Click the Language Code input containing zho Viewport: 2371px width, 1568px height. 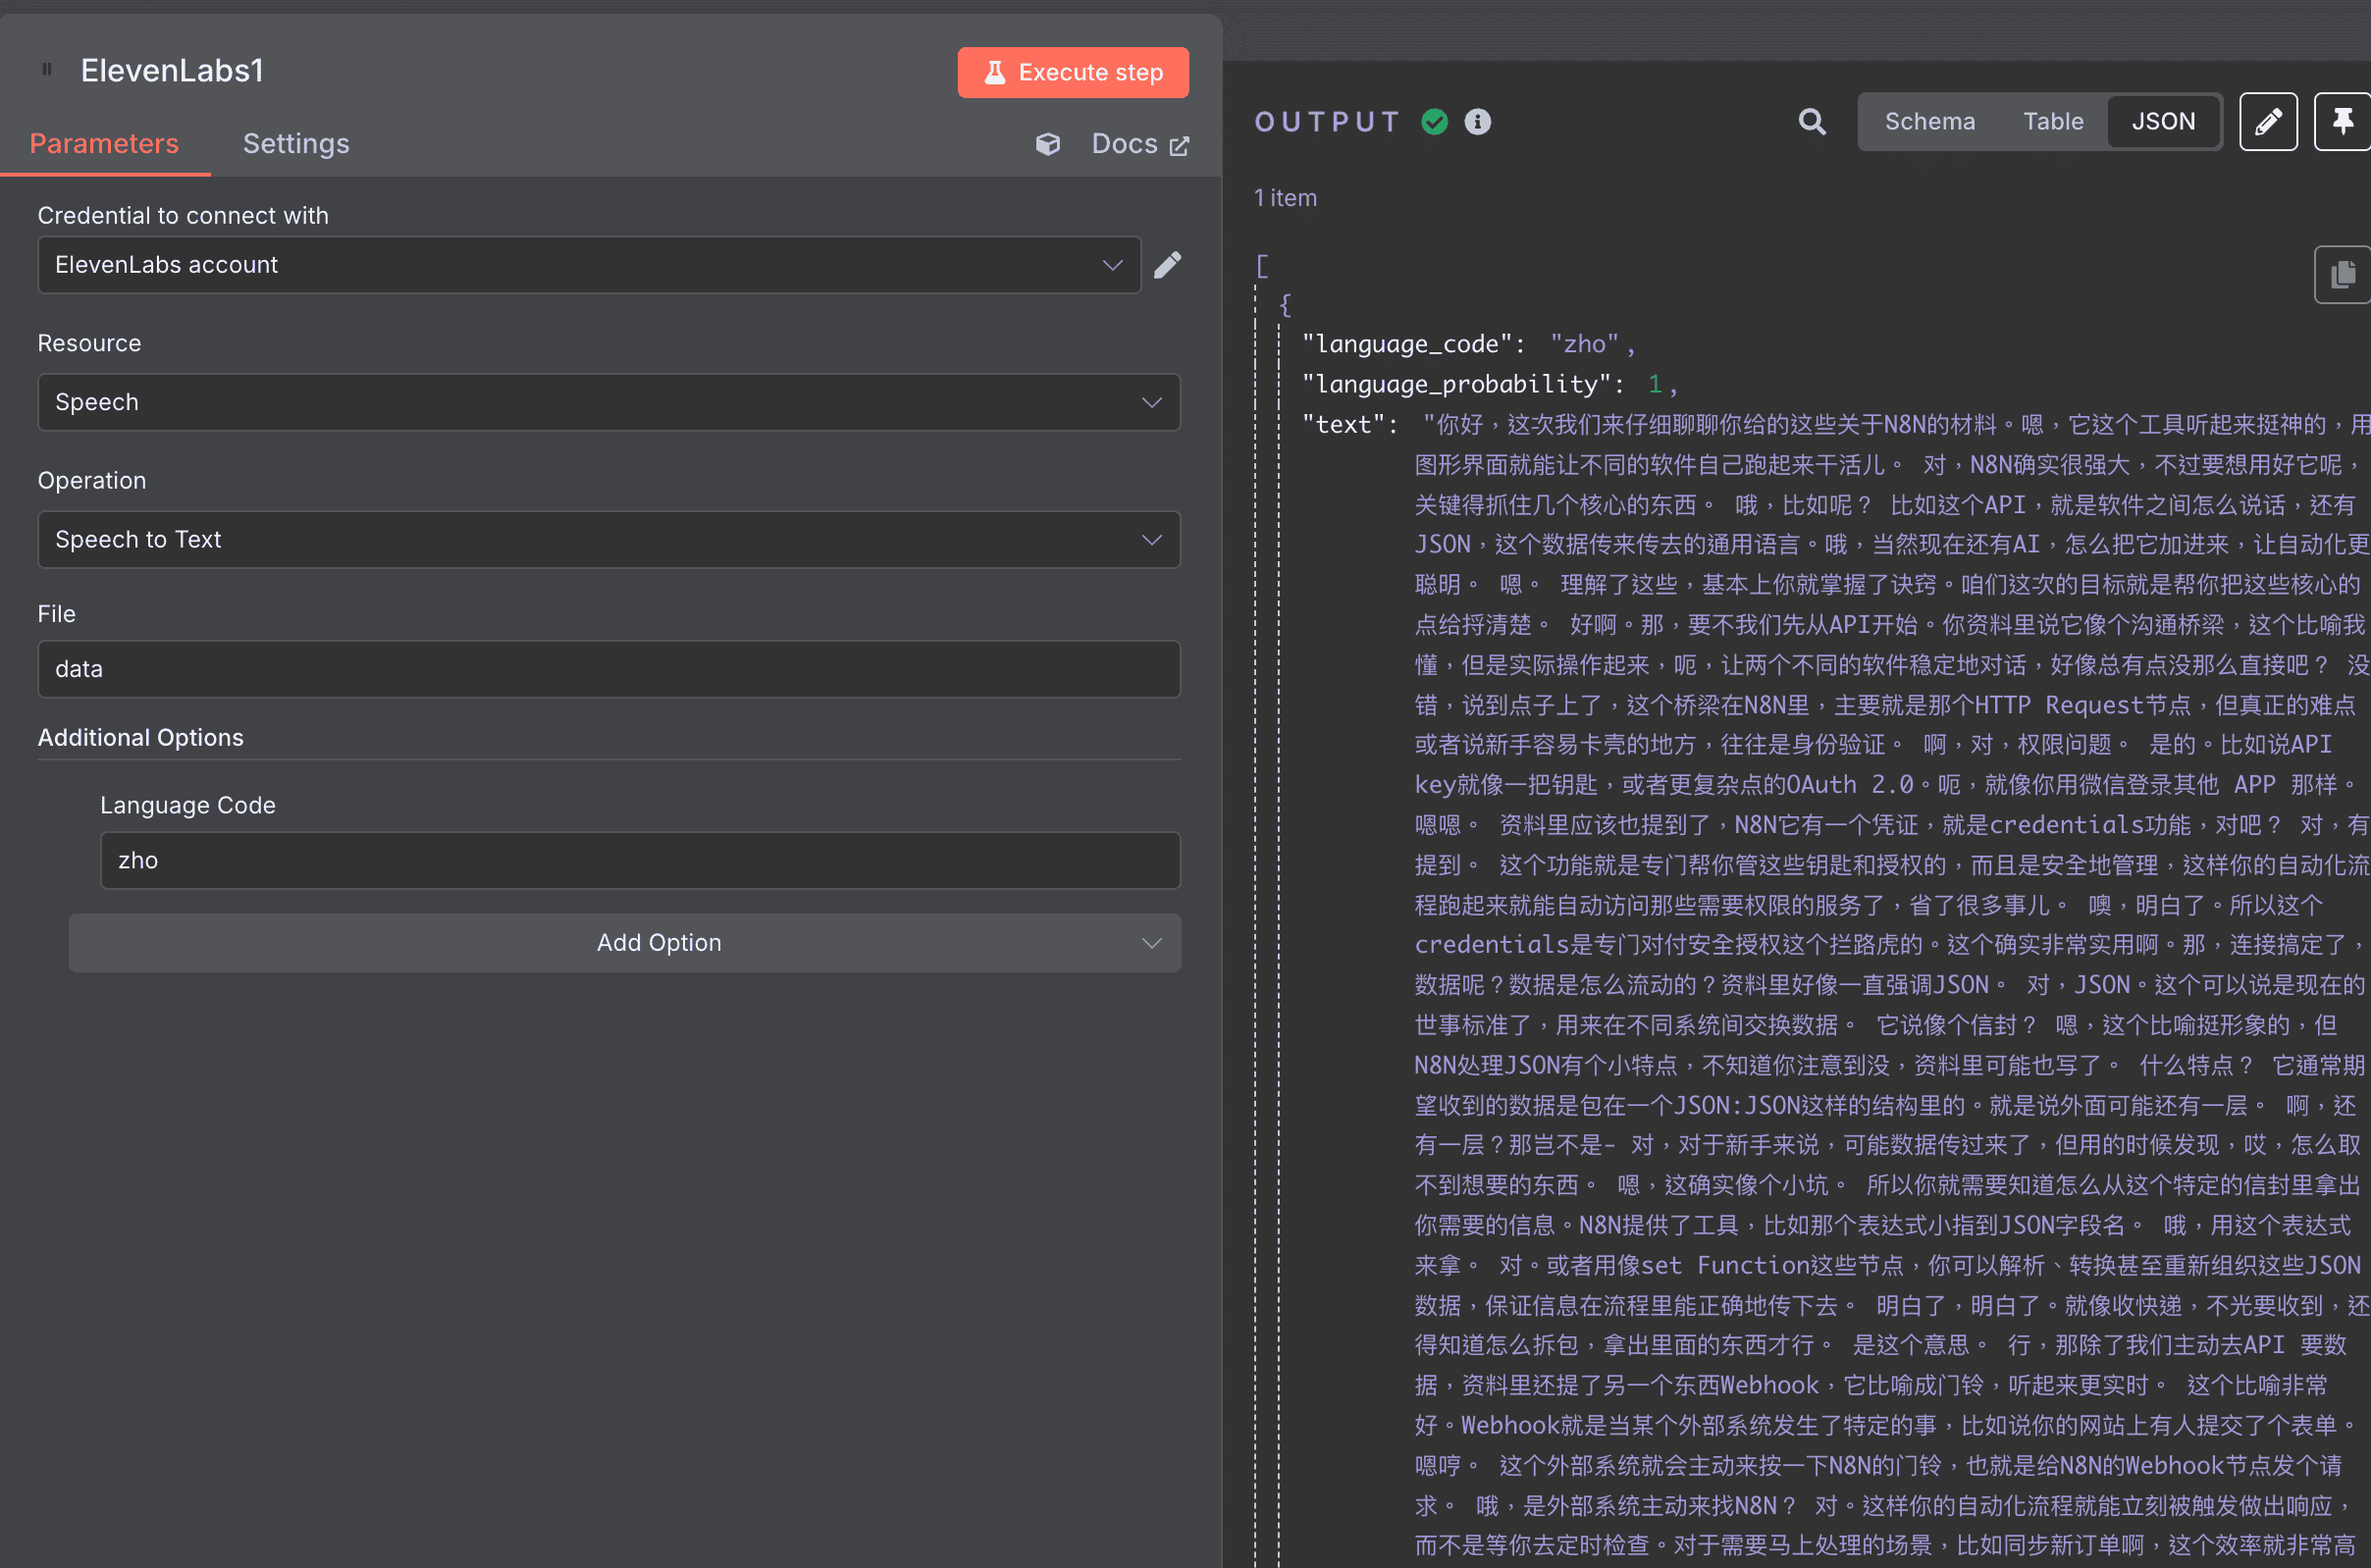tap(639, 860)
